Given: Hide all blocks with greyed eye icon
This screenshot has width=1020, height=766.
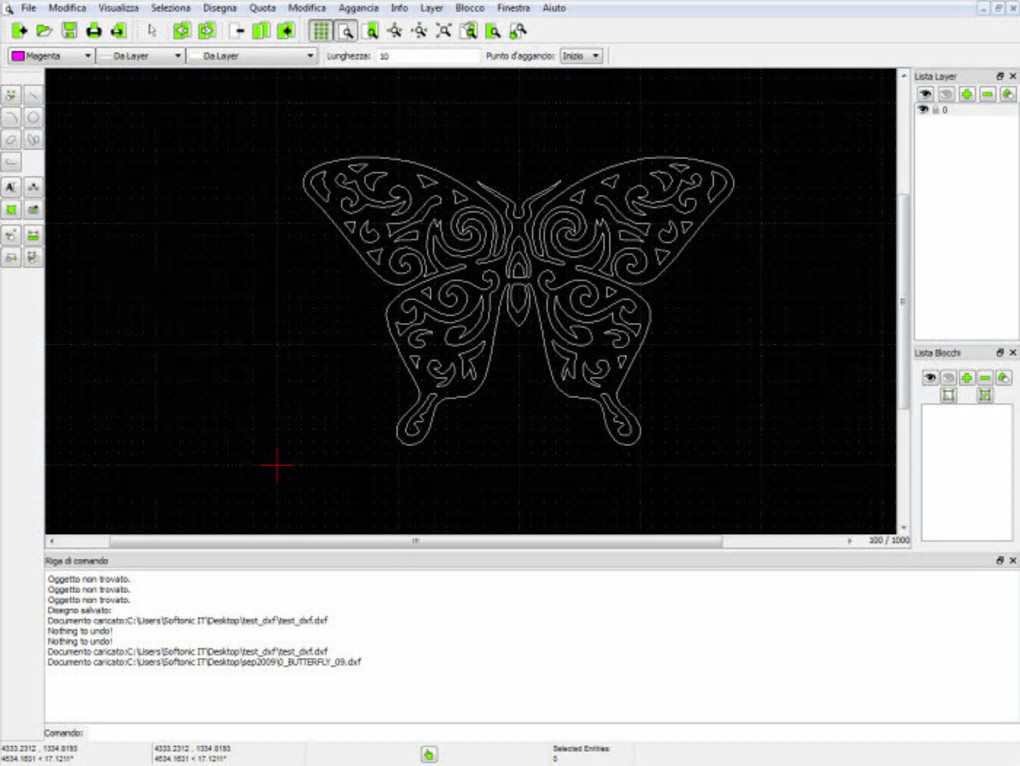Looking at the screenshot, I should coord(948,377).
